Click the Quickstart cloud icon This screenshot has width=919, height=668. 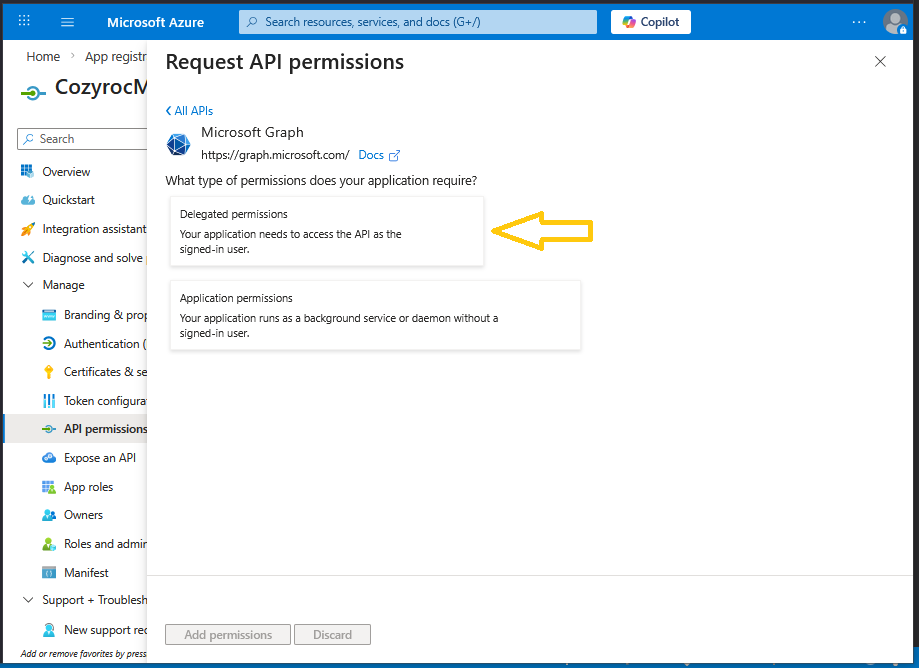(27, 200)
